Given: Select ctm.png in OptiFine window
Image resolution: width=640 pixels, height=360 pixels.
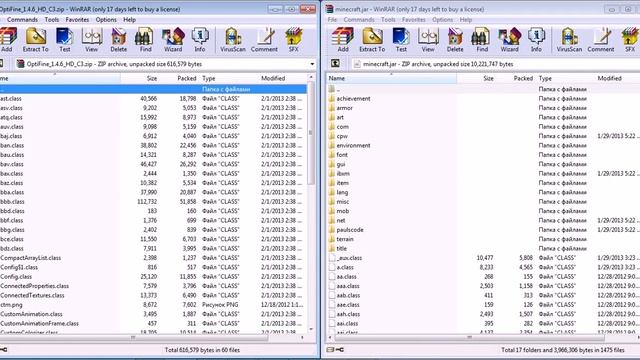Looking at the screenshot, I should point(11,305).
